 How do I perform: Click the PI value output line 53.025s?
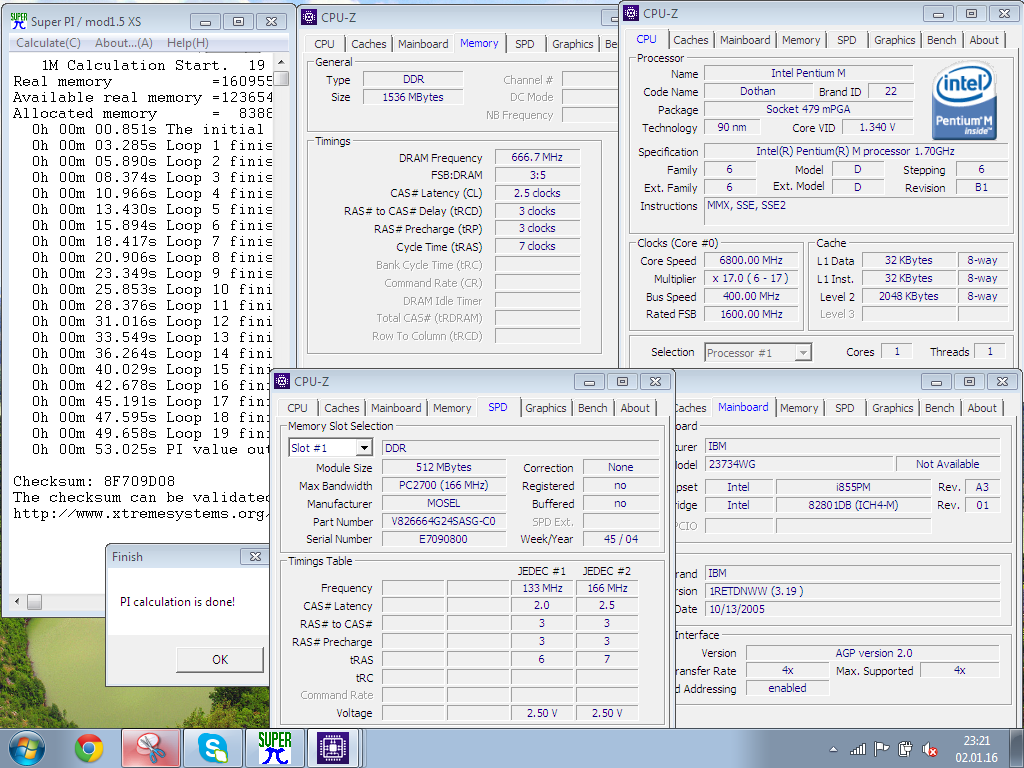pyautogui.click(x=150, y=449)
